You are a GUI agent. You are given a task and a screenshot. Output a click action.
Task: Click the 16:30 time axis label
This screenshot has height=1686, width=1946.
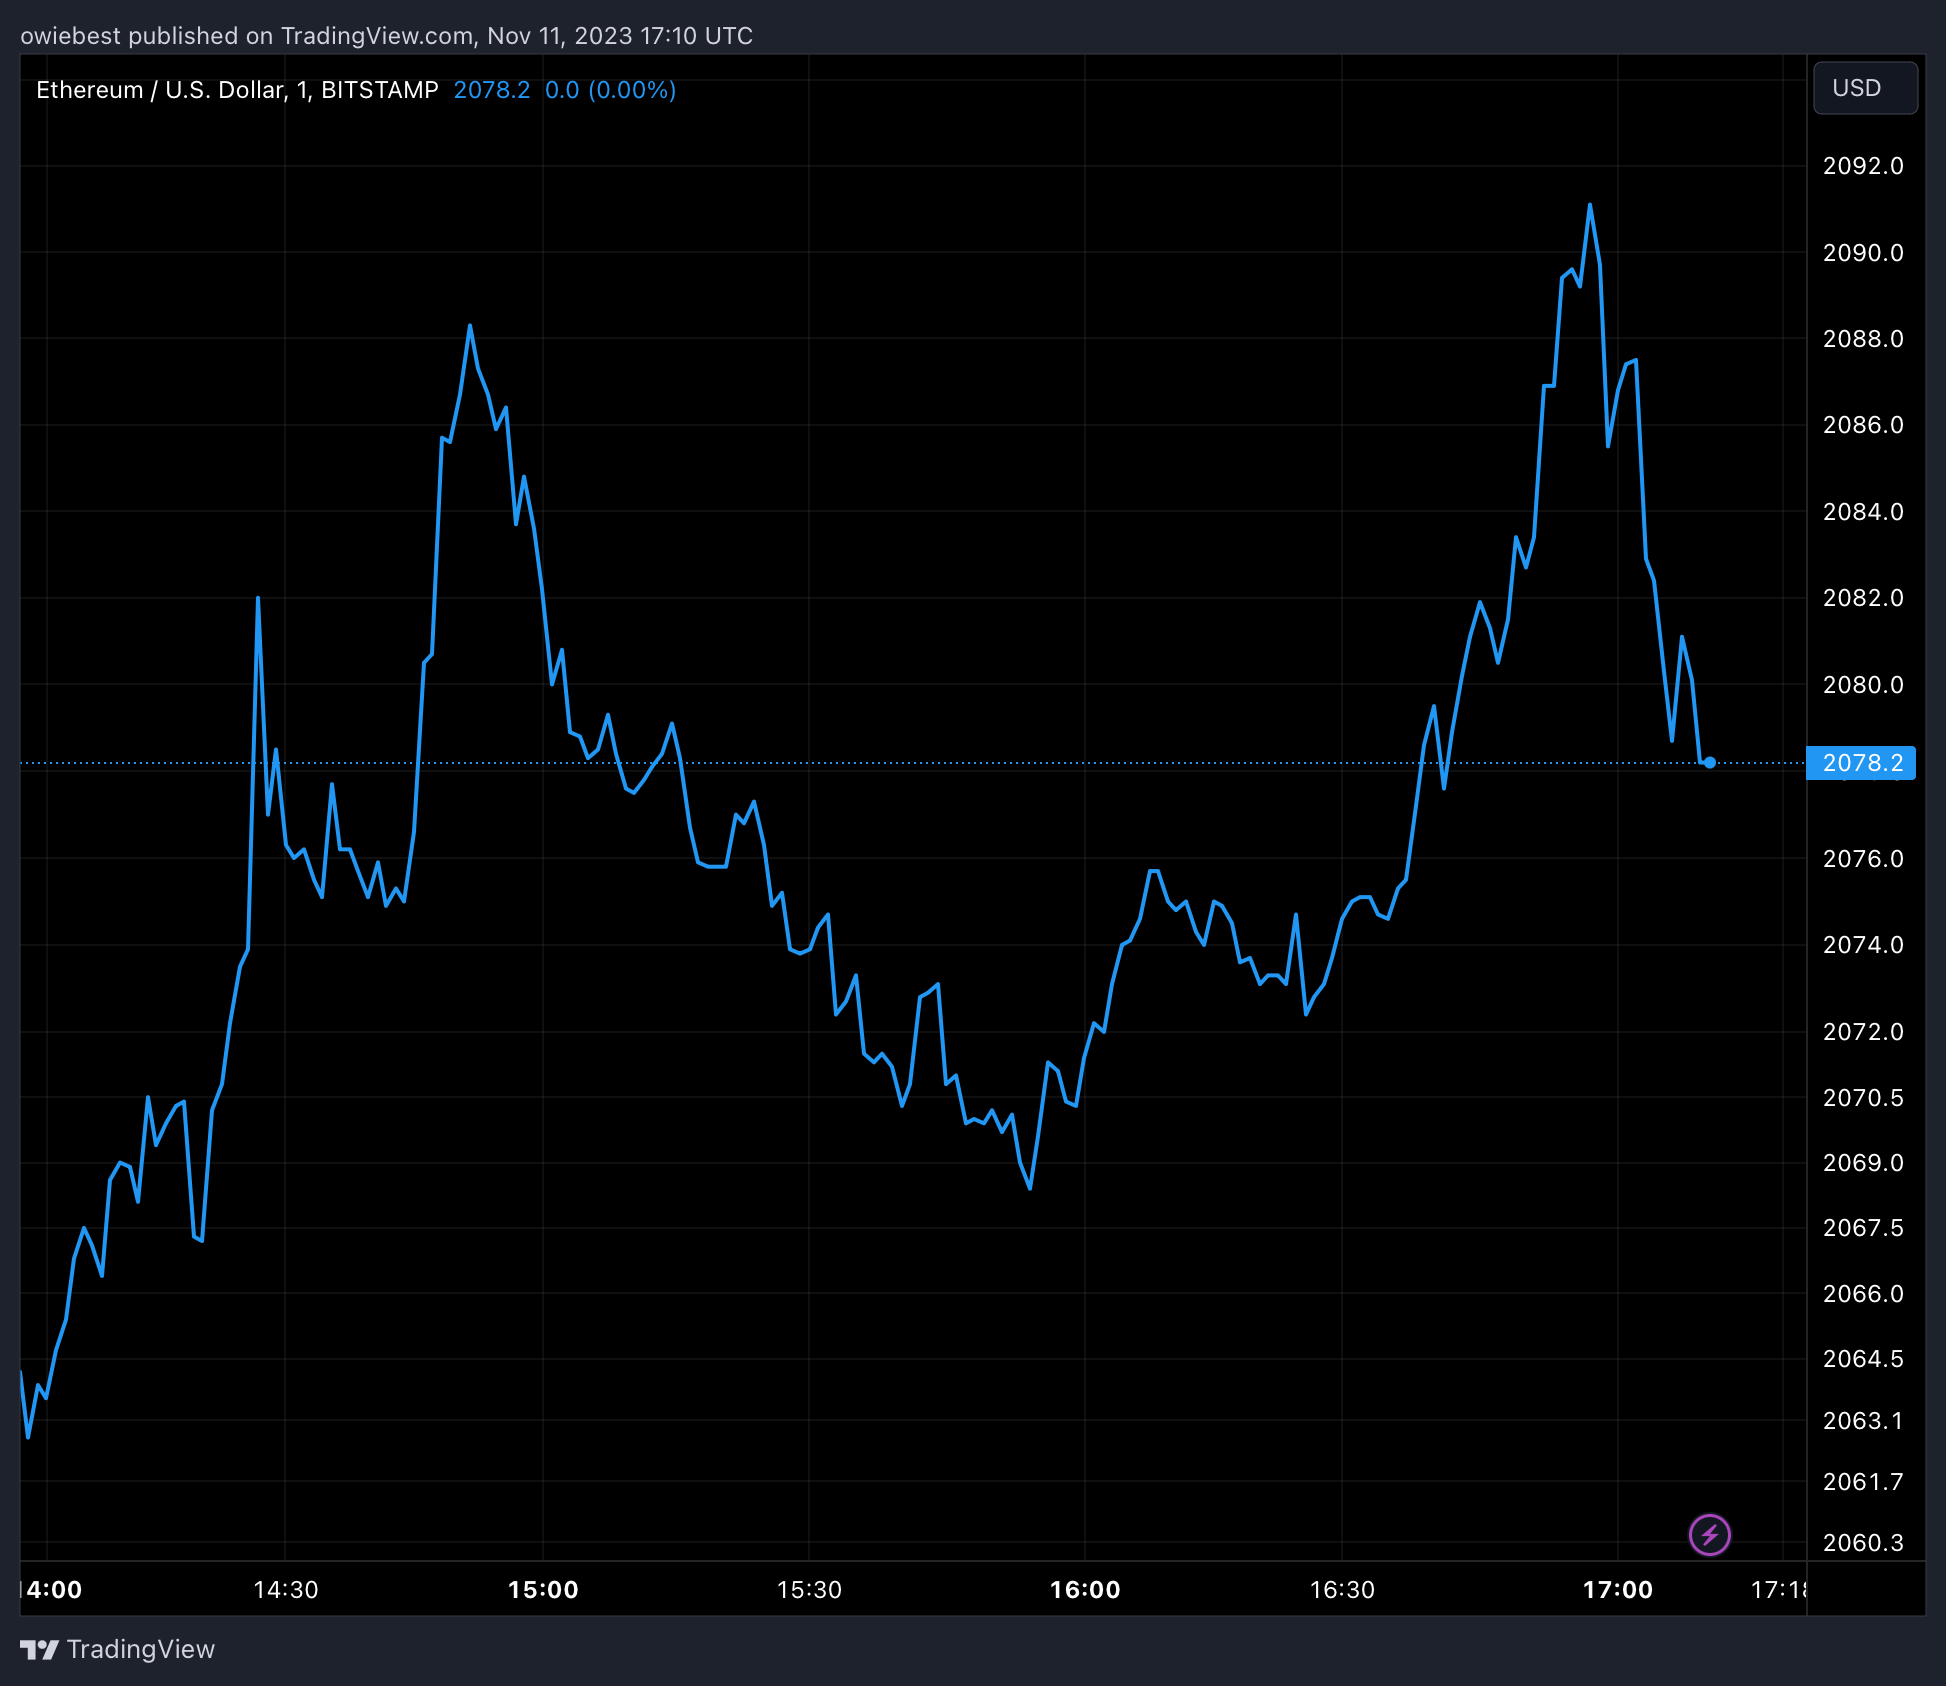pos(1342,1589)
